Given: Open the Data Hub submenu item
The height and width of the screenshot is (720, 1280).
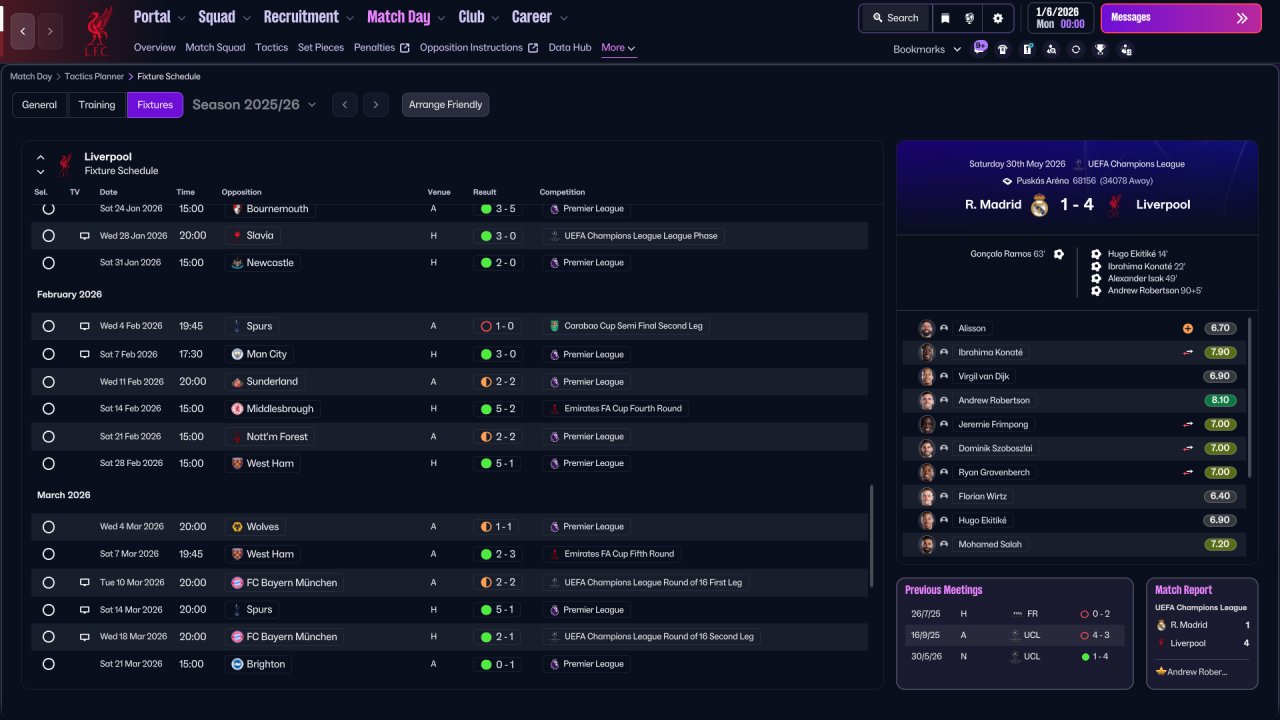Looking at the screenshot, I should [570, 48].
